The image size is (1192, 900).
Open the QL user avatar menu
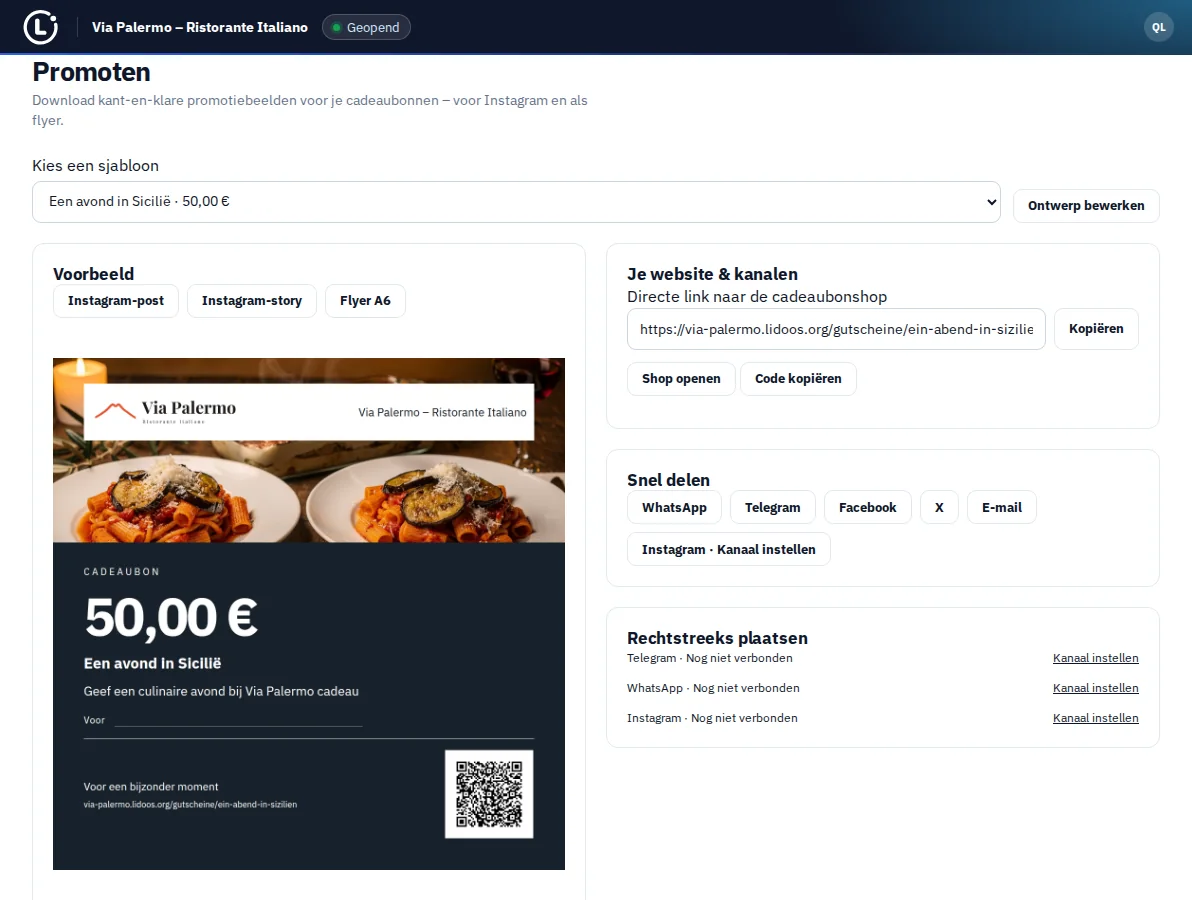click(x=1158, y=27)
